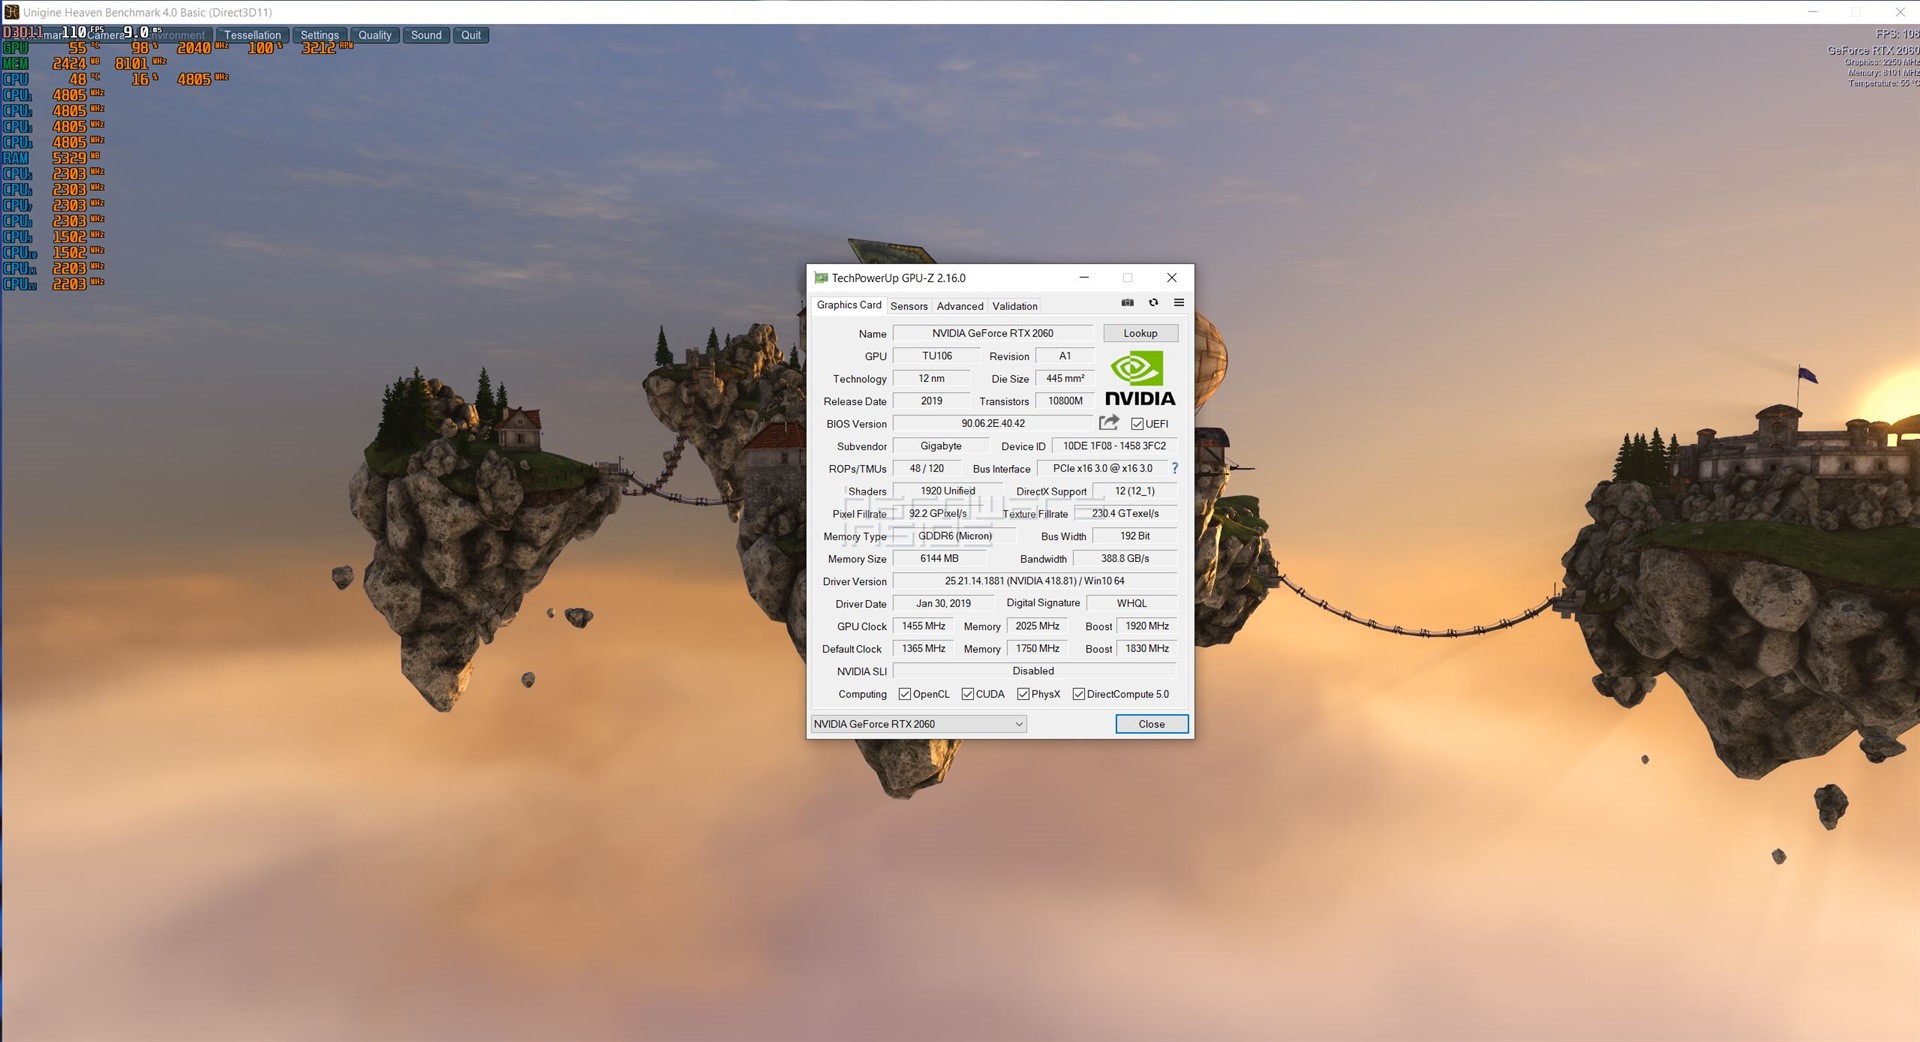Screen dimensions: 1920x1042
Task: Click the Revision A1 field
Action: click(x=1065, y=356)
